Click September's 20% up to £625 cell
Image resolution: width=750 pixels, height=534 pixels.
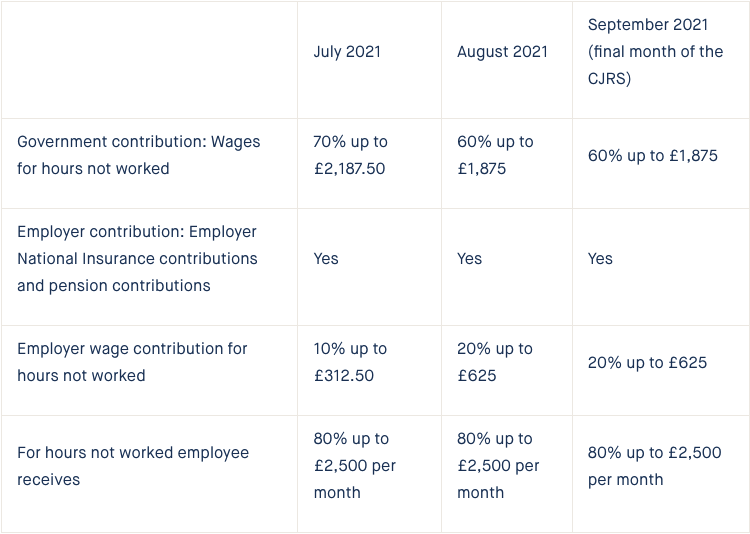tap(647, 363)
